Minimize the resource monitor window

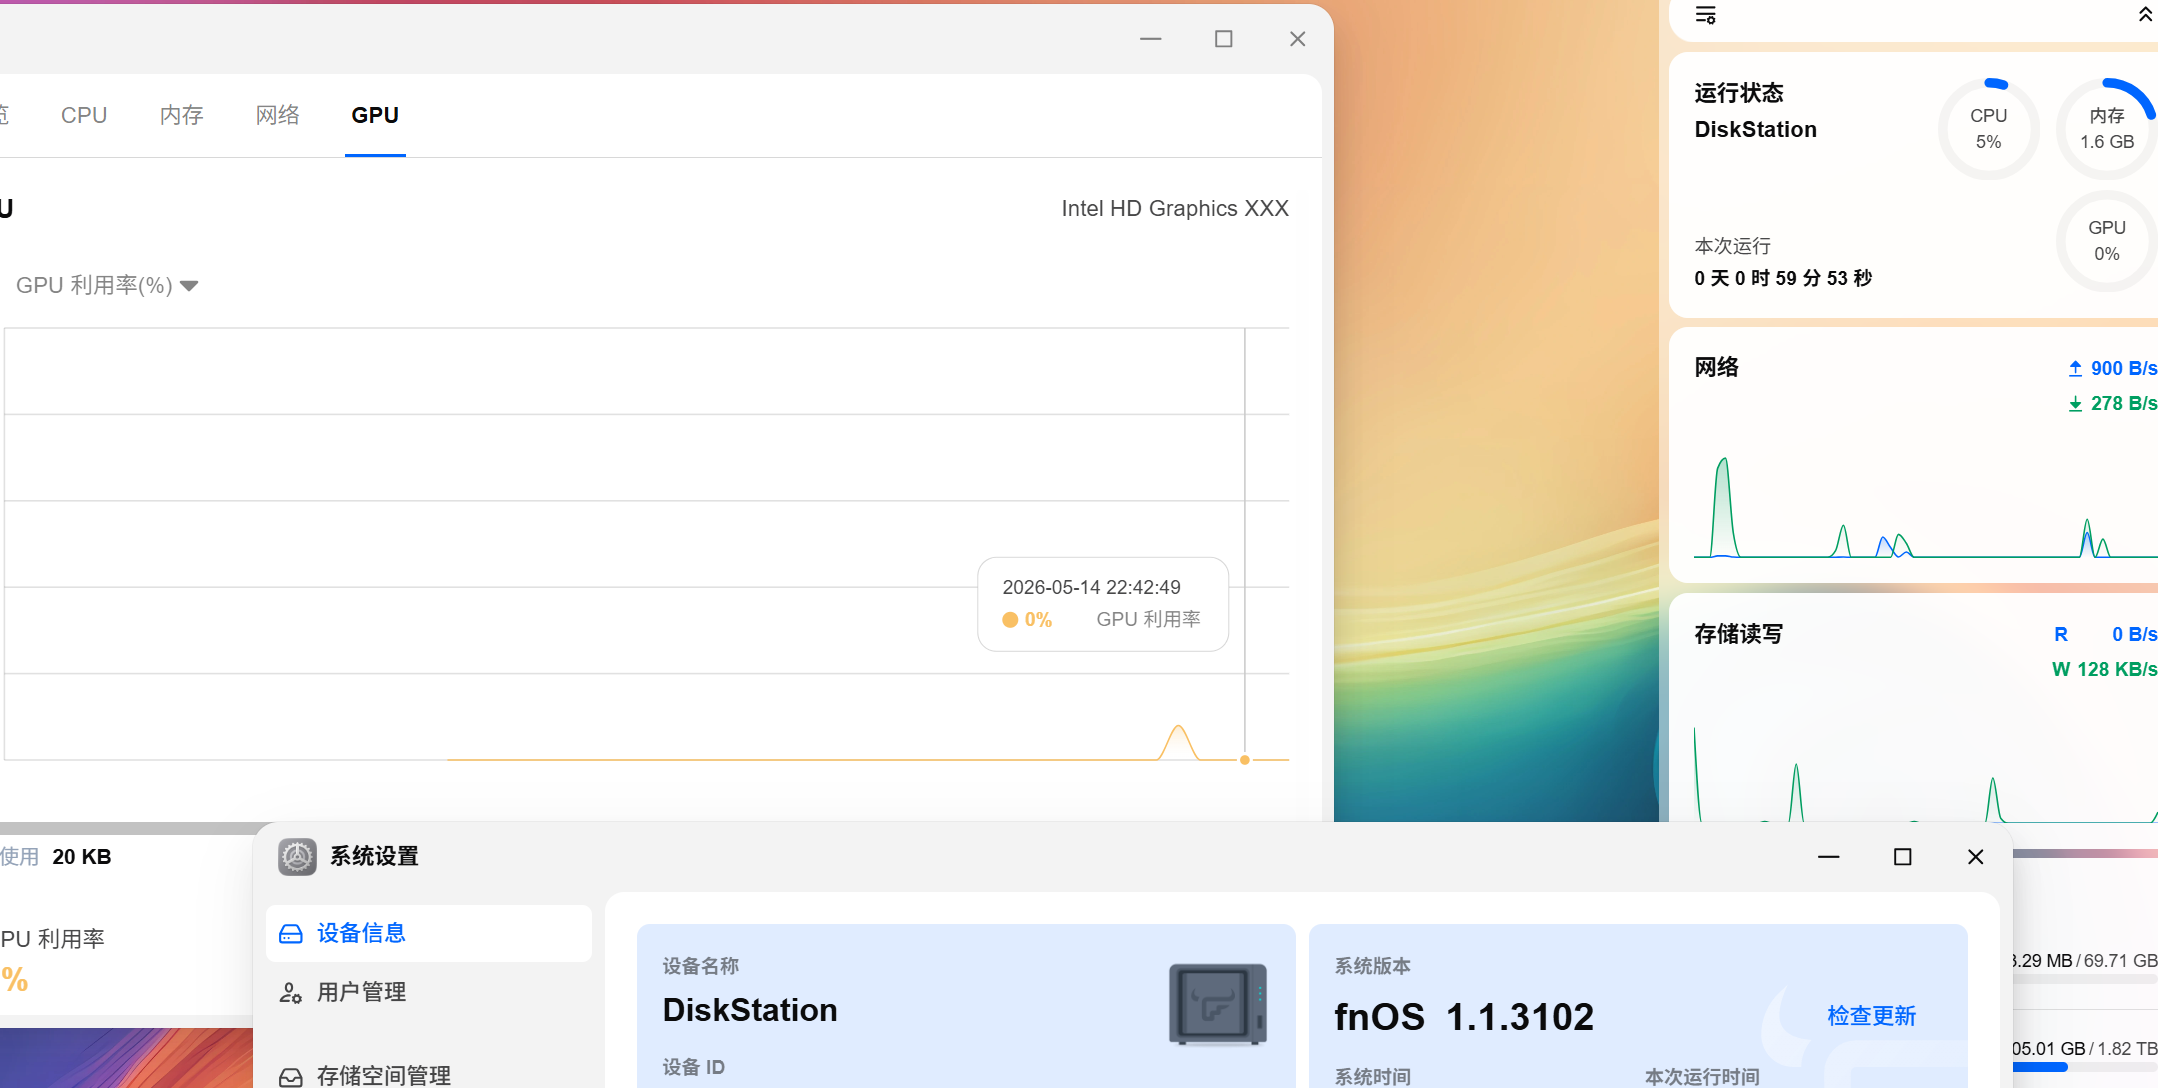(x=1151, y=39)
